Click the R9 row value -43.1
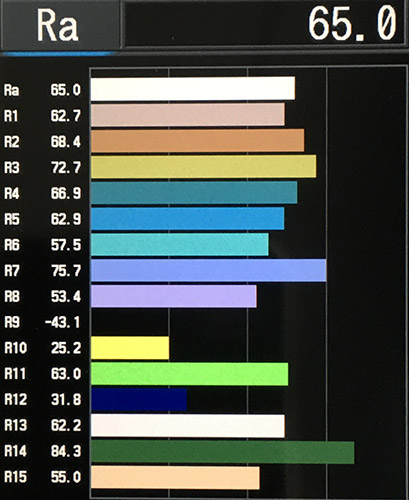 62,322
